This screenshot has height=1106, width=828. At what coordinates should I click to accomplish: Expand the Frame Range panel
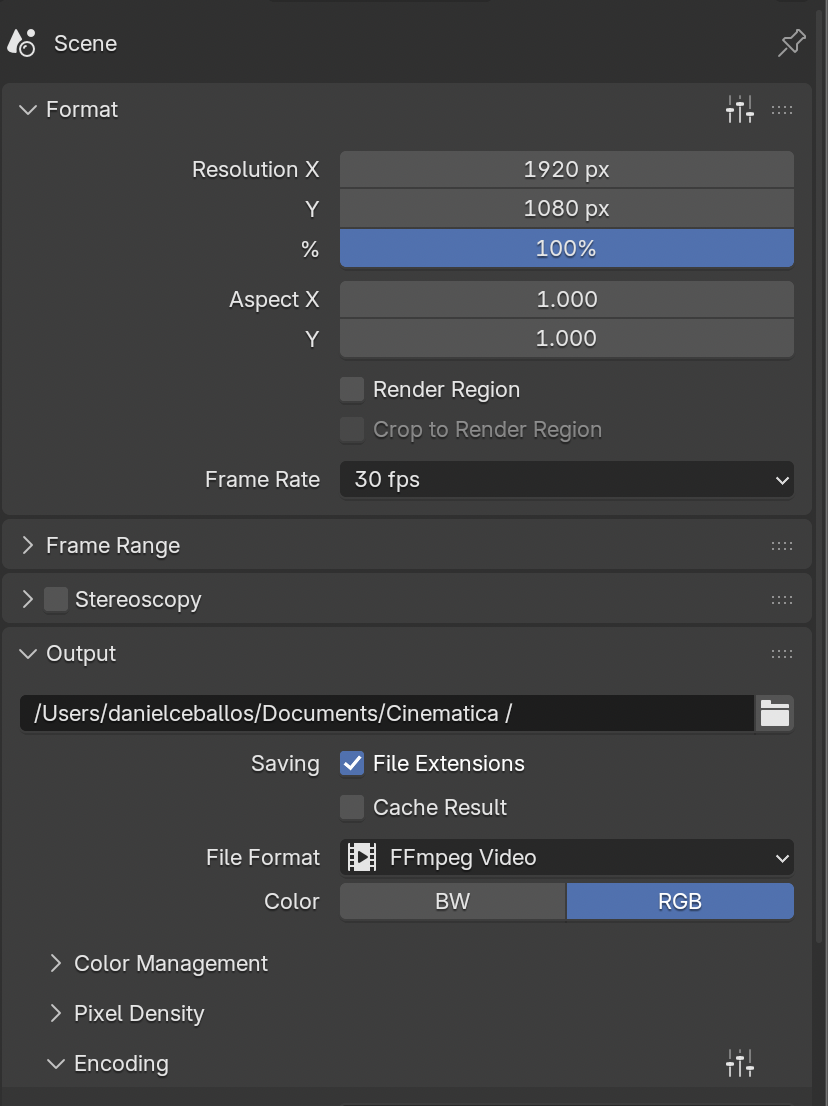[112, 546]
